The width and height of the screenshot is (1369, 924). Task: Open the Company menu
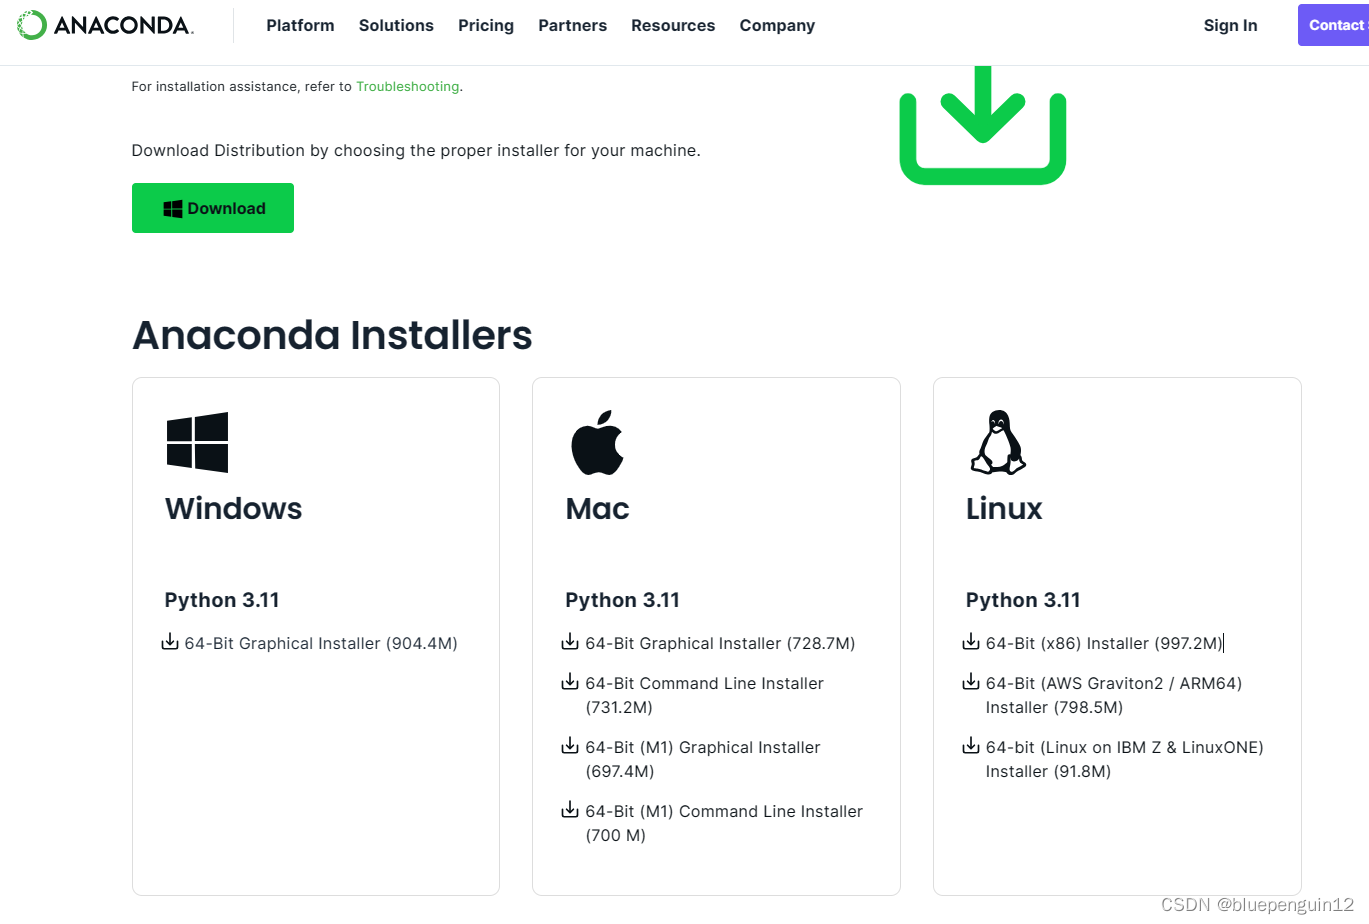tap(777, 25)
